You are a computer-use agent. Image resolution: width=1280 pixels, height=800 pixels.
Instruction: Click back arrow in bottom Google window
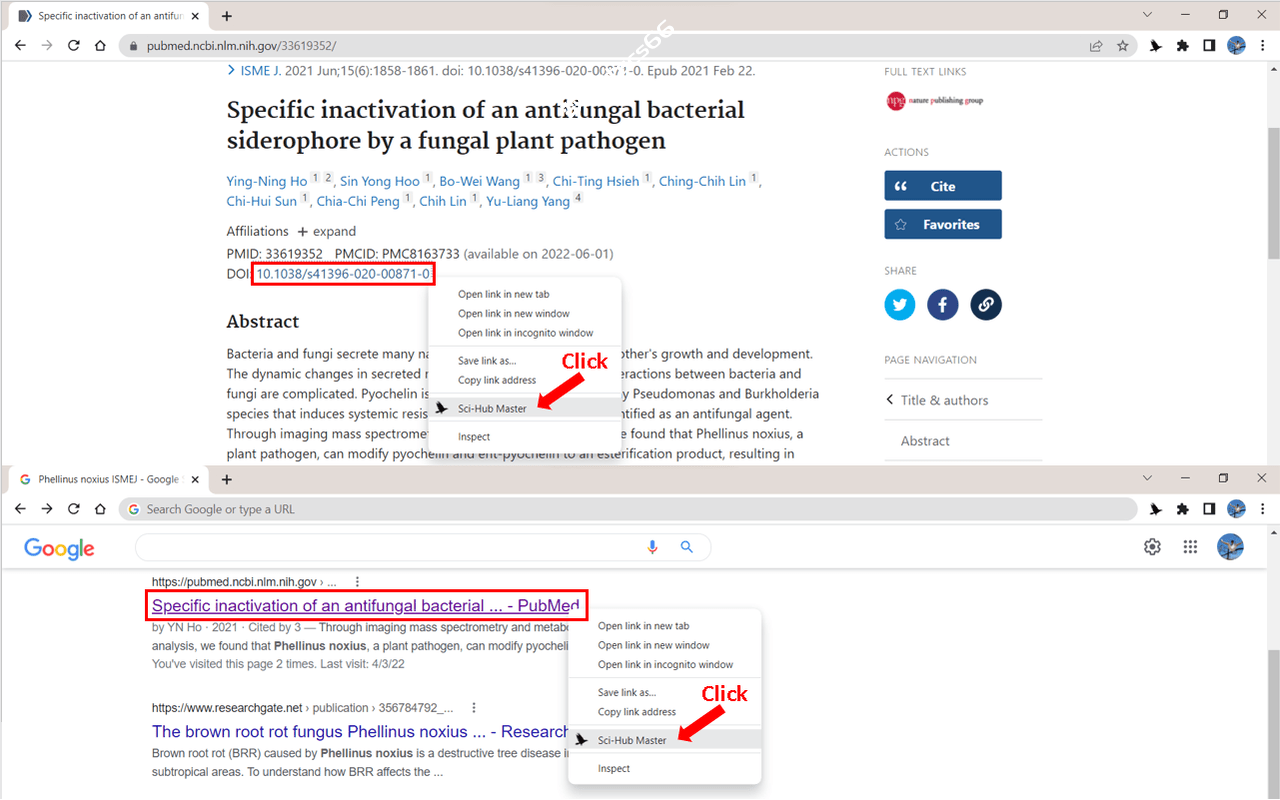(20, 509)
